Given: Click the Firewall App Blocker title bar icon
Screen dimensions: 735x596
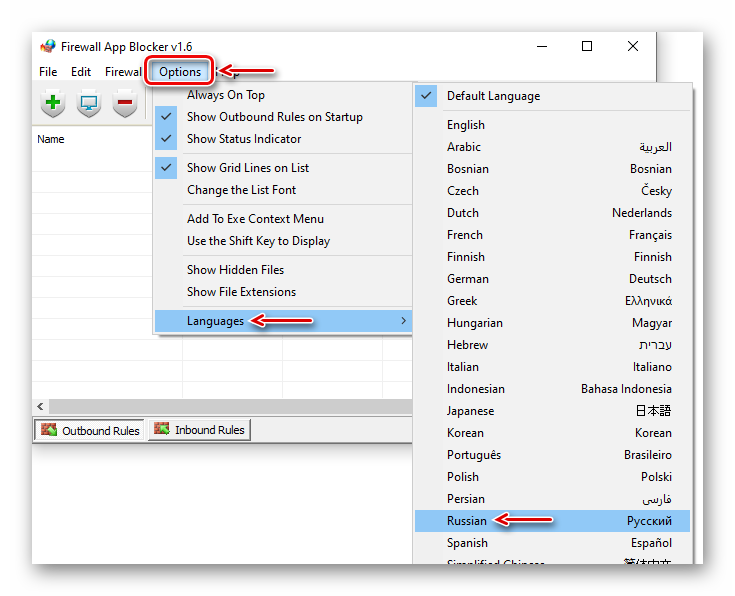Looking at the screenshot, I should [48, 46].
